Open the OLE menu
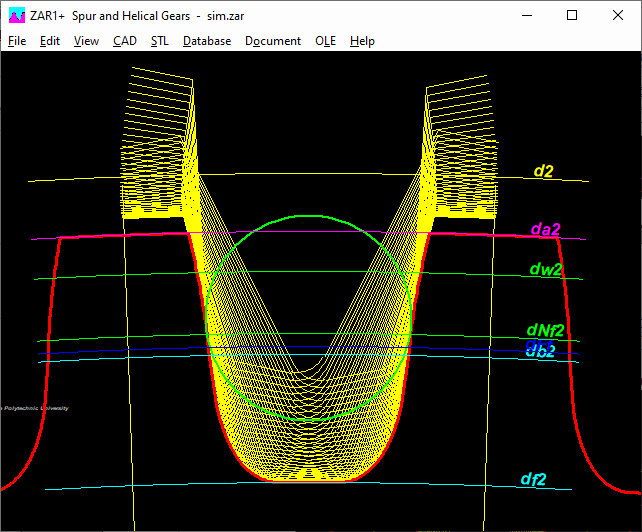Screen dimensions: 642x532 pyautogui.click(x=326, y=41)
